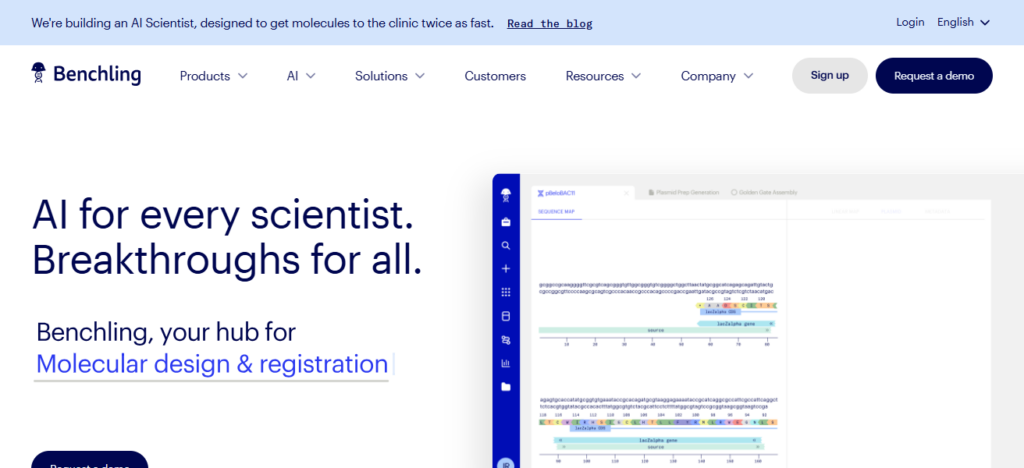This screenshot has height=468, width=1024.
Task: Close the pBeloBAC11 tab with its X
Action: tap(626, 193)
